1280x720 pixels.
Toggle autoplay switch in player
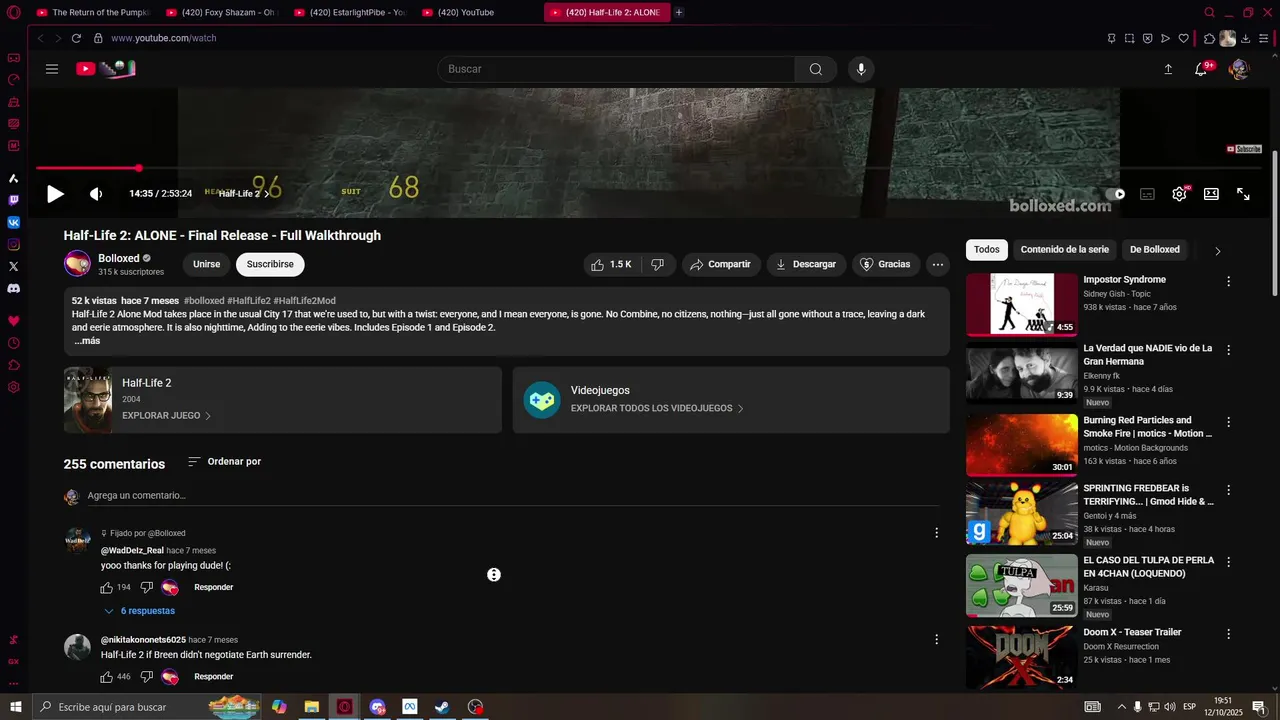[x=1115, y=194]
